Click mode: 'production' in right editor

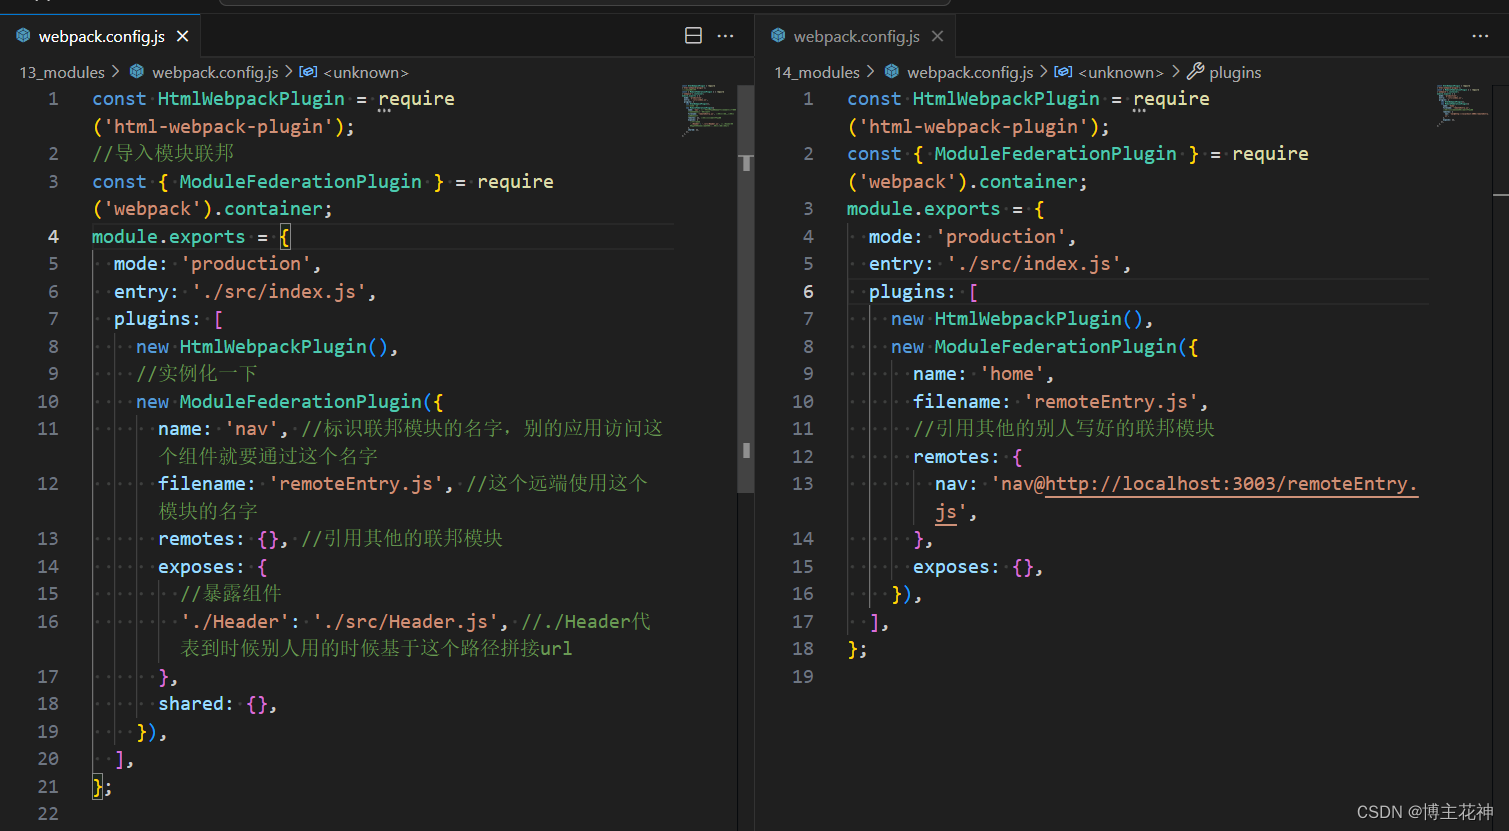click(x=972, y=237)
